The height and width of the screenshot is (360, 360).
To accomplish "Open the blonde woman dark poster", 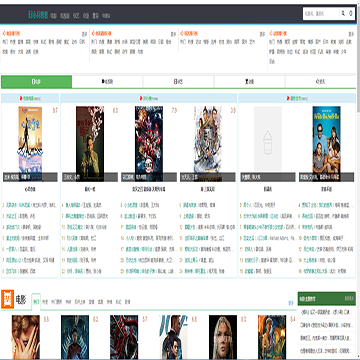I will pos(223,337).
